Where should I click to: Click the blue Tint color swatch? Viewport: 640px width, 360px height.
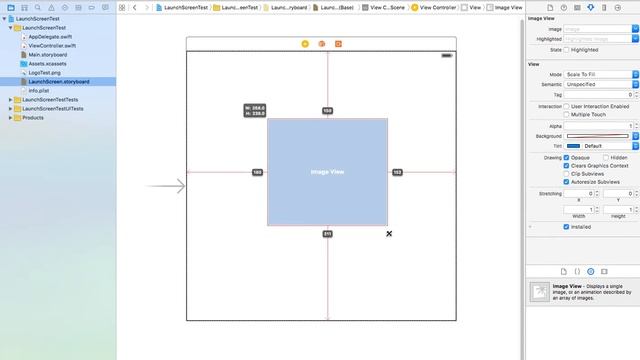tap(573, 146)
